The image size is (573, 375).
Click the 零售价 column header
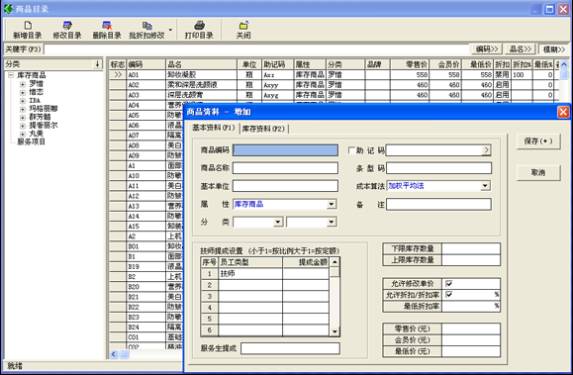click(x=410, y=64)
